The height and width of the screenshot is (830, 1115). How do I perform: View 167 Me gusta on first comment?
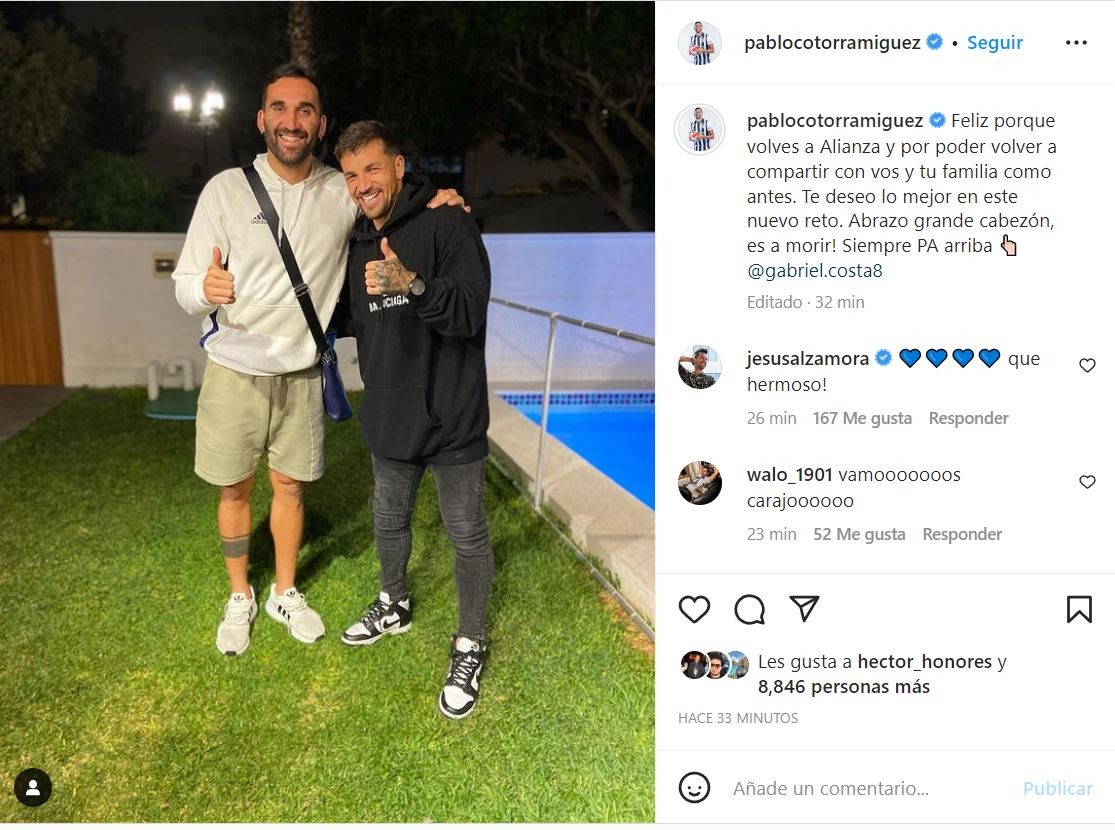(862, 418)
